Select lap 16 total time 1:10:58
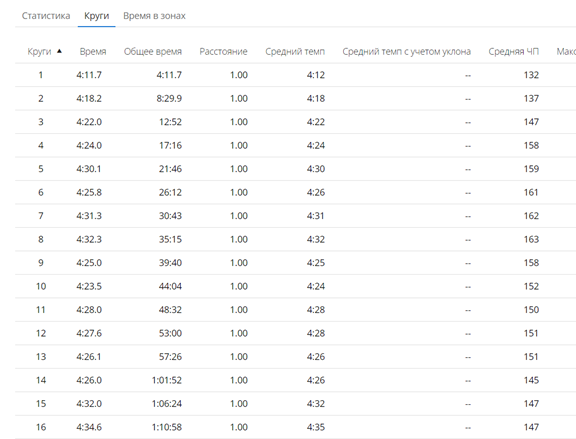This screenshot has height=439, width=576. (167, 427)
